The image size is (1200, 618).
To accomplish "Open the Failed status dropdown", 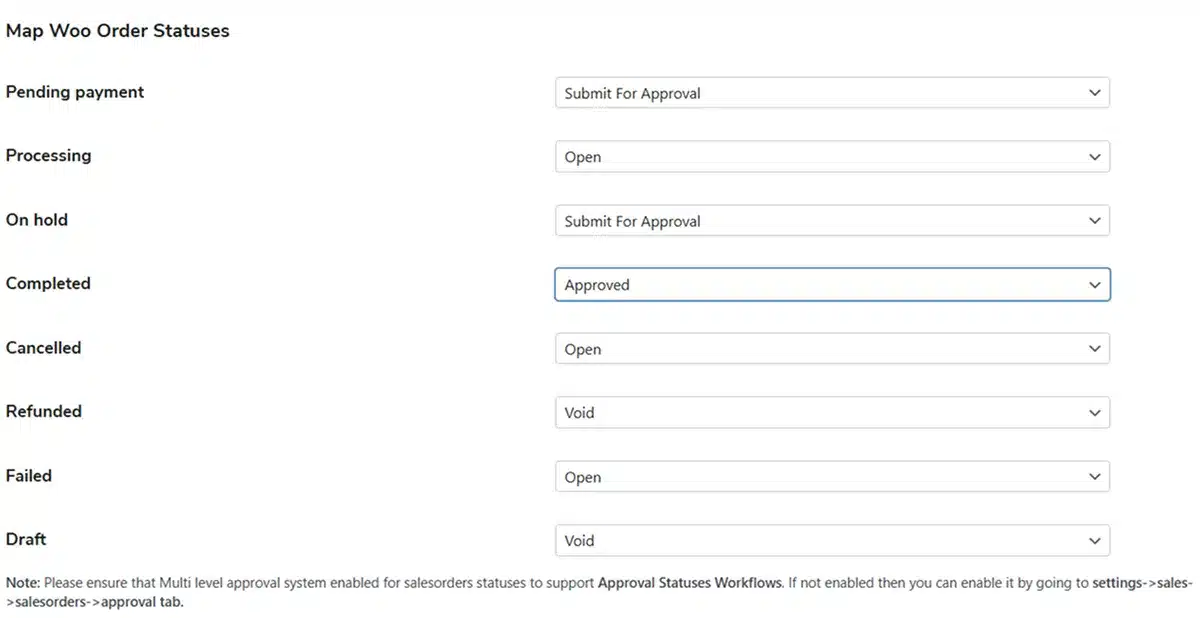I will coord(832,476).
